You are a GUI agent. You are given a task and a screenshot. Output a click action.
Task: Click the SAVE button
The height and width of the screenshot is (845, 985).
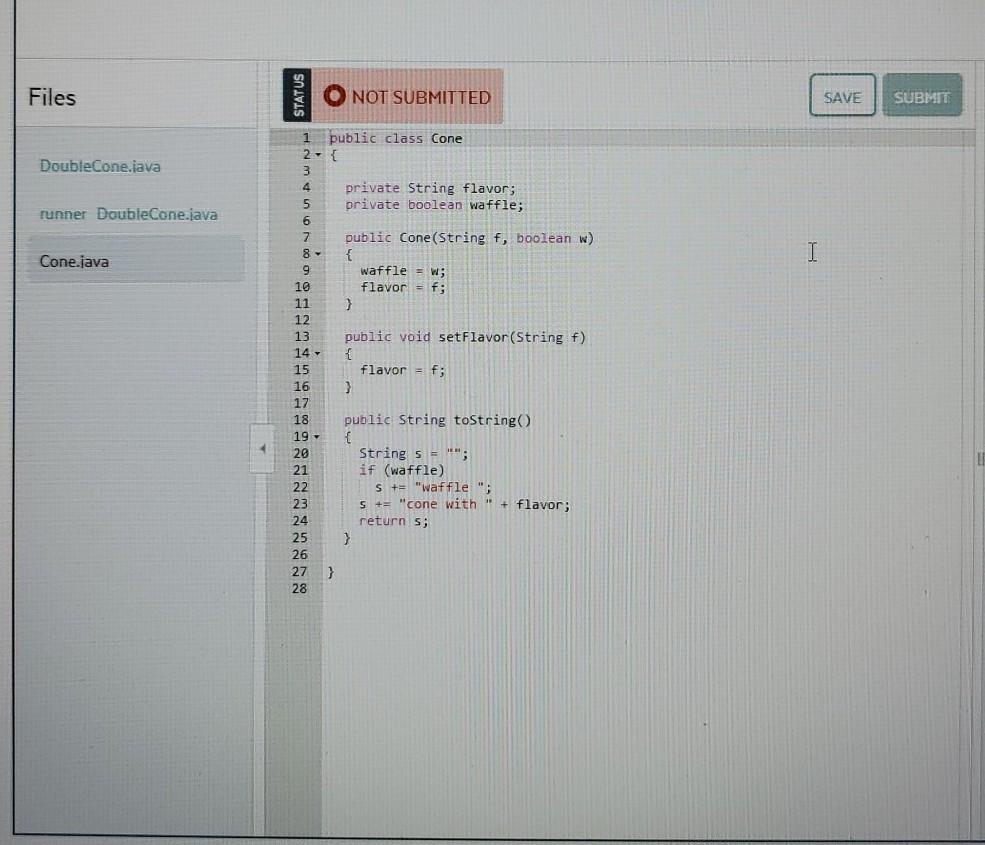pos(841,96)
